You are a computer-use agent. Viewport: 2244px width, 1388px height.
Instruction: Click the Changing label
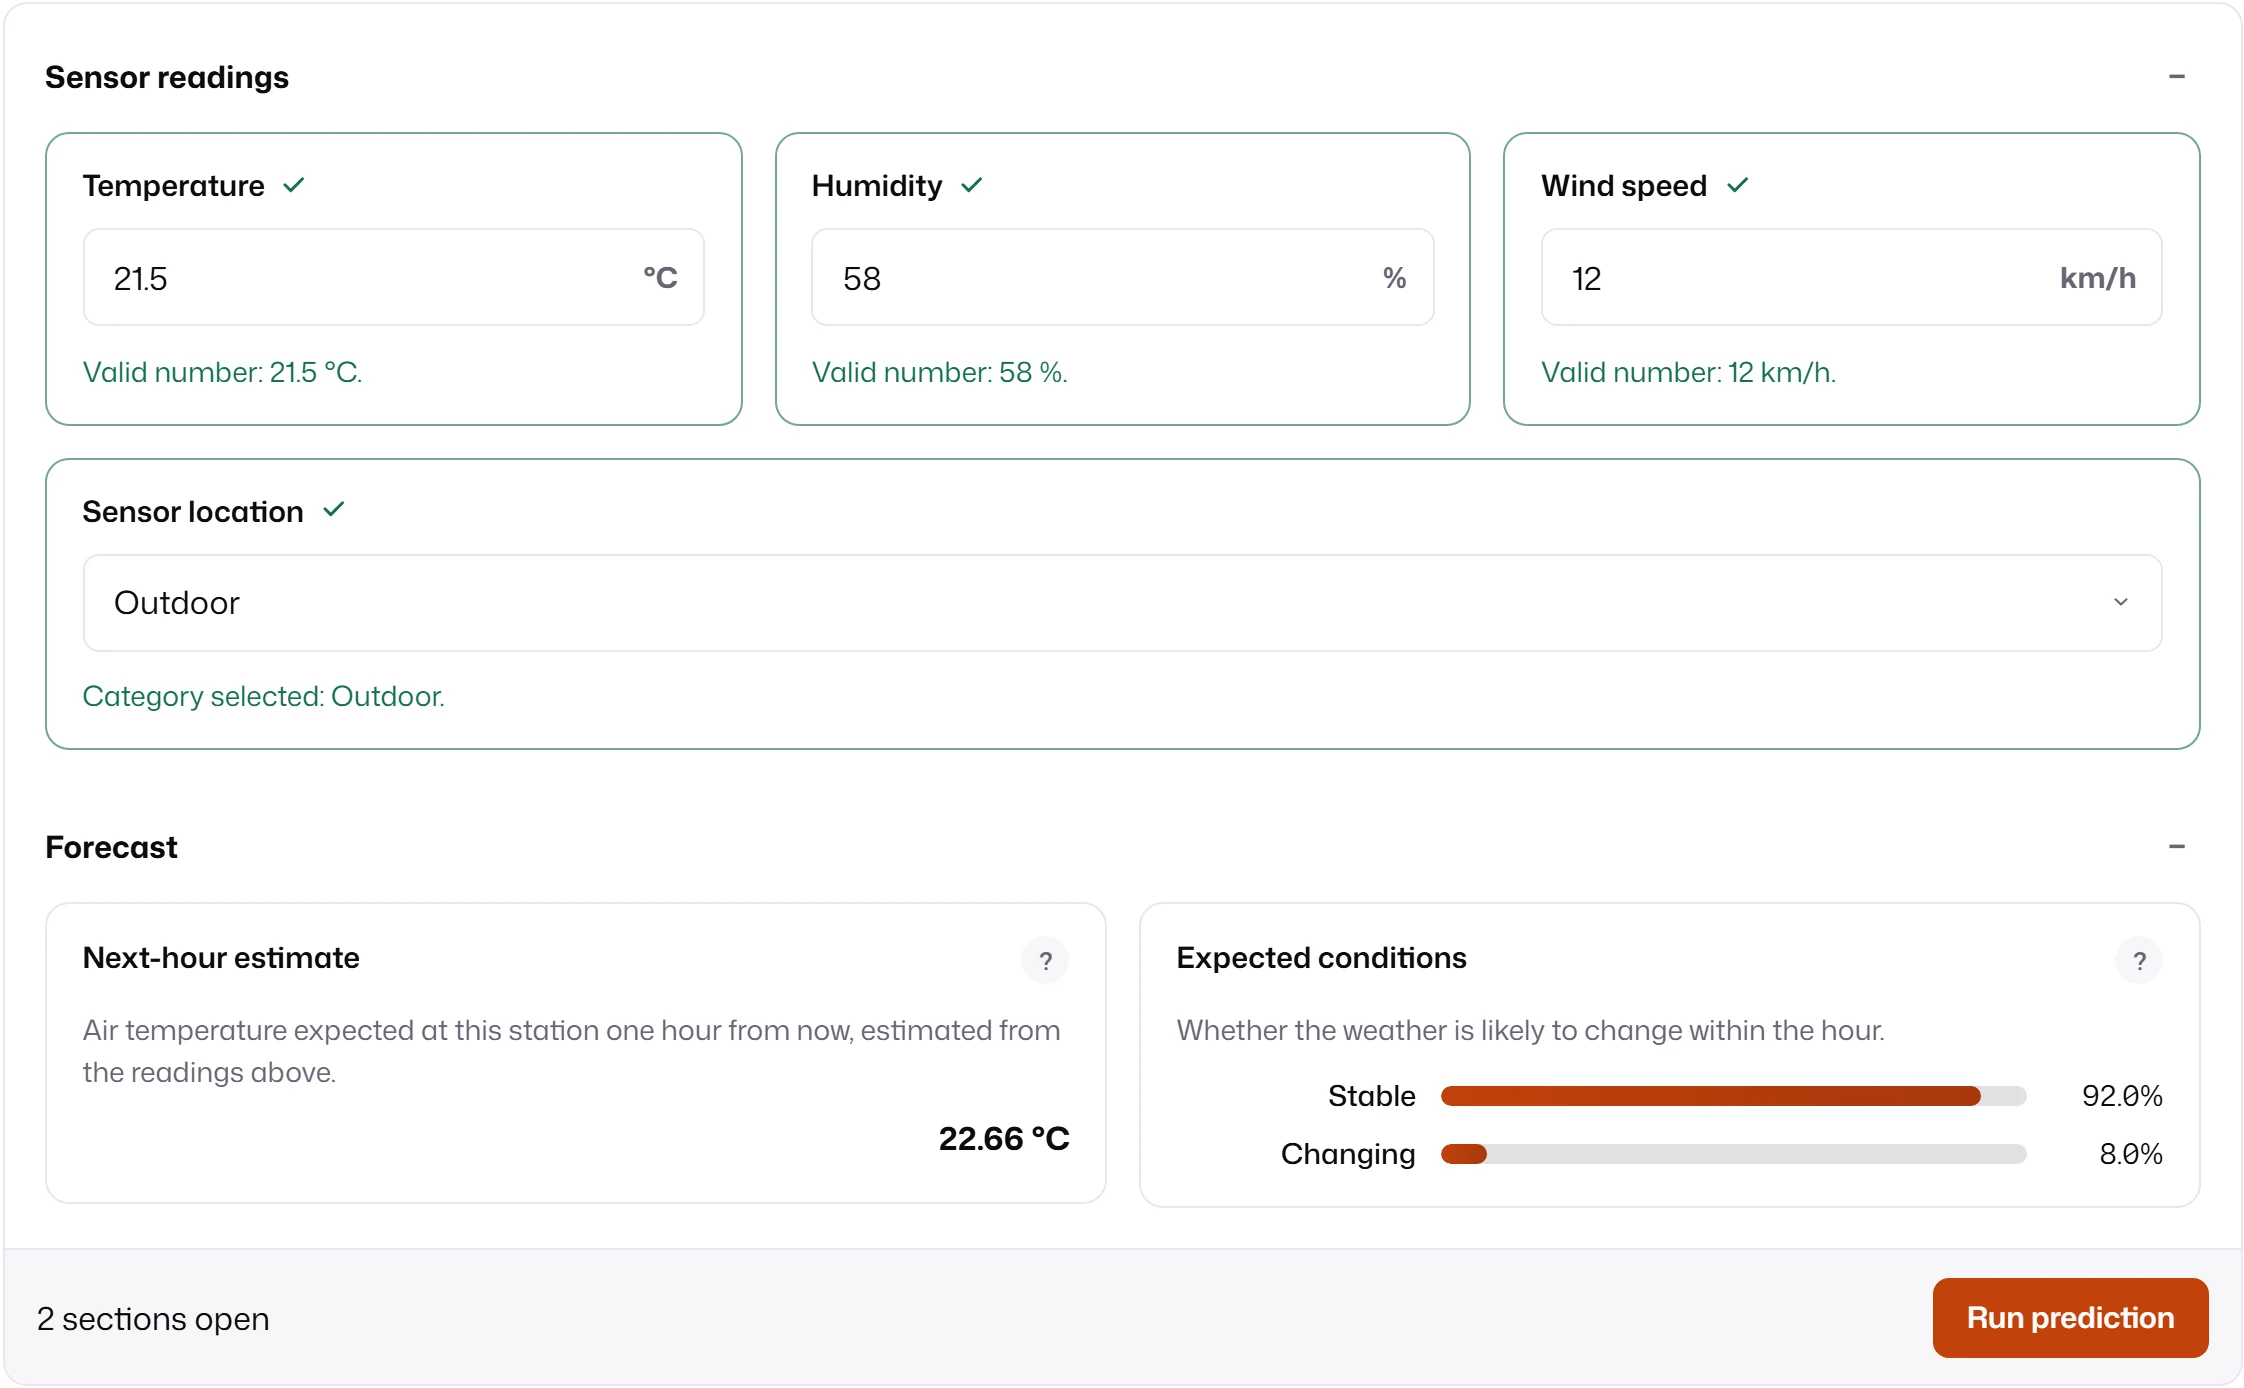coord(1348,1154)
